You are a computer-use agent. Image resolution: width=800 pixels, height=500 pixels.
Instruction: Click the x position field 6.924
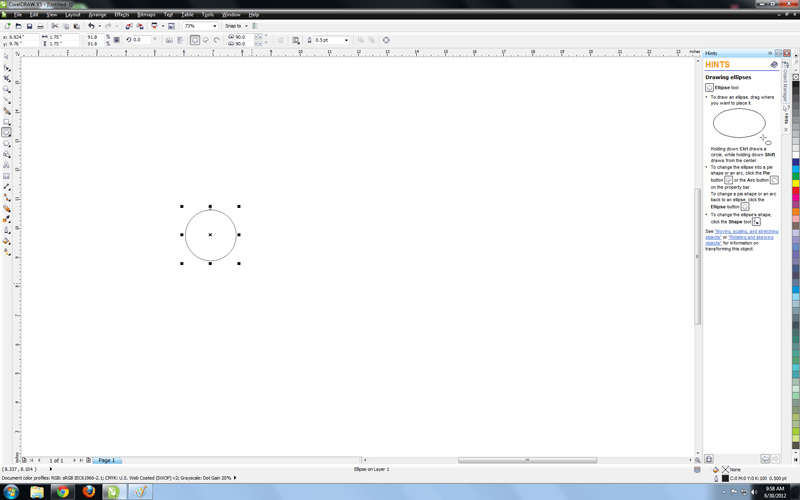(23, 37)
